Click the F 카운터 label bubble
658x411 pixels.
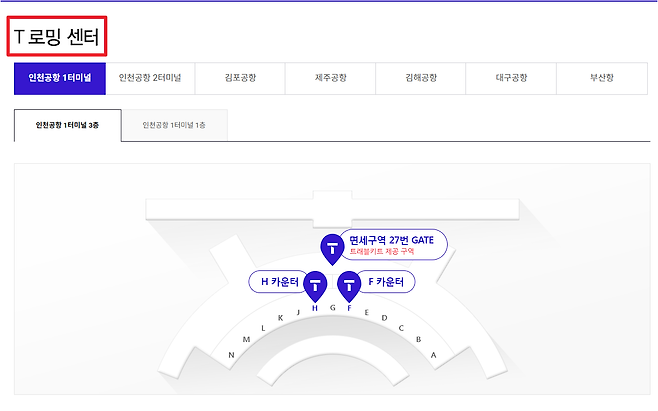tap(386, 282)
